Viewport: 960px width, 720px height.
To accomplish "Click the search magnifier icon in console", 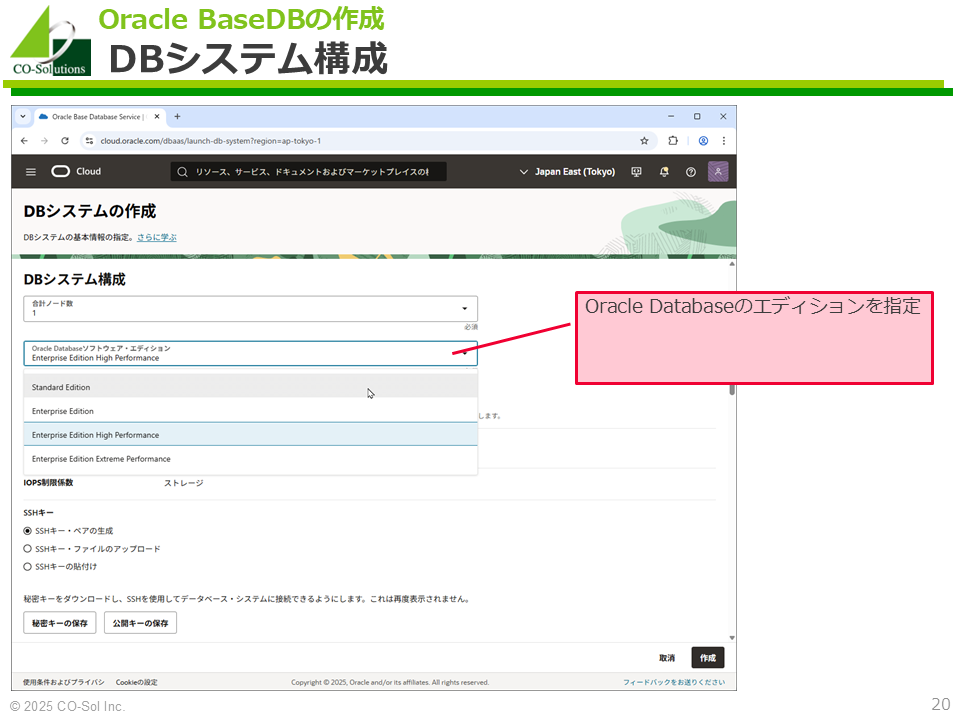I will [x=182, y=172].
